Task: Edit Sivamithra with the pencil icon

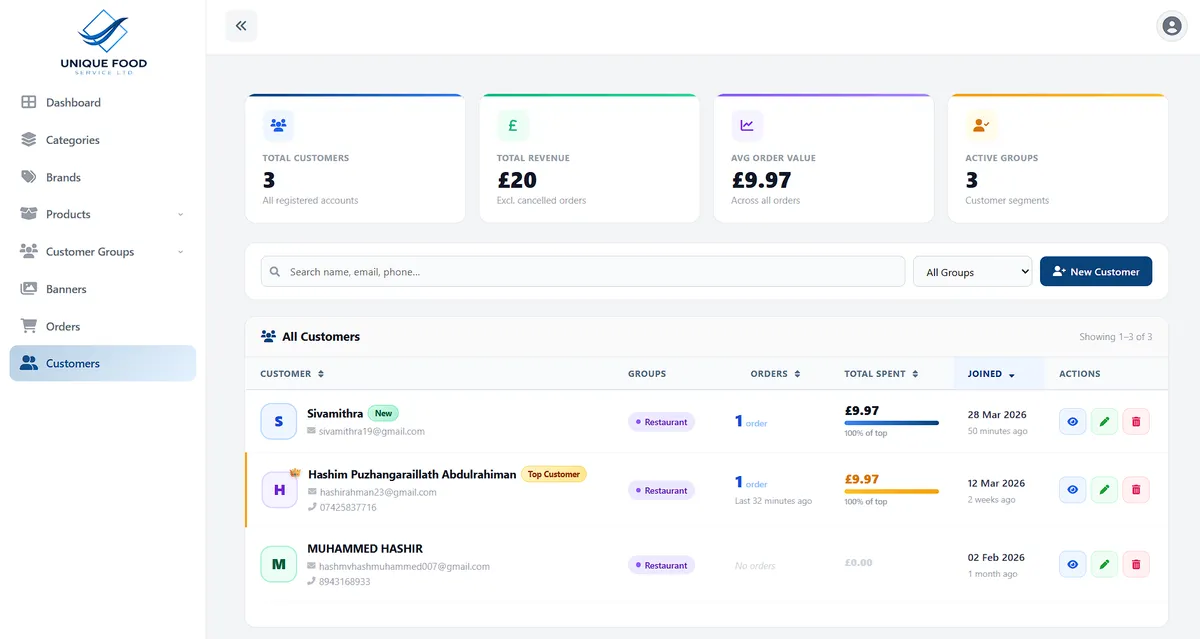Action: (1104, 422)
